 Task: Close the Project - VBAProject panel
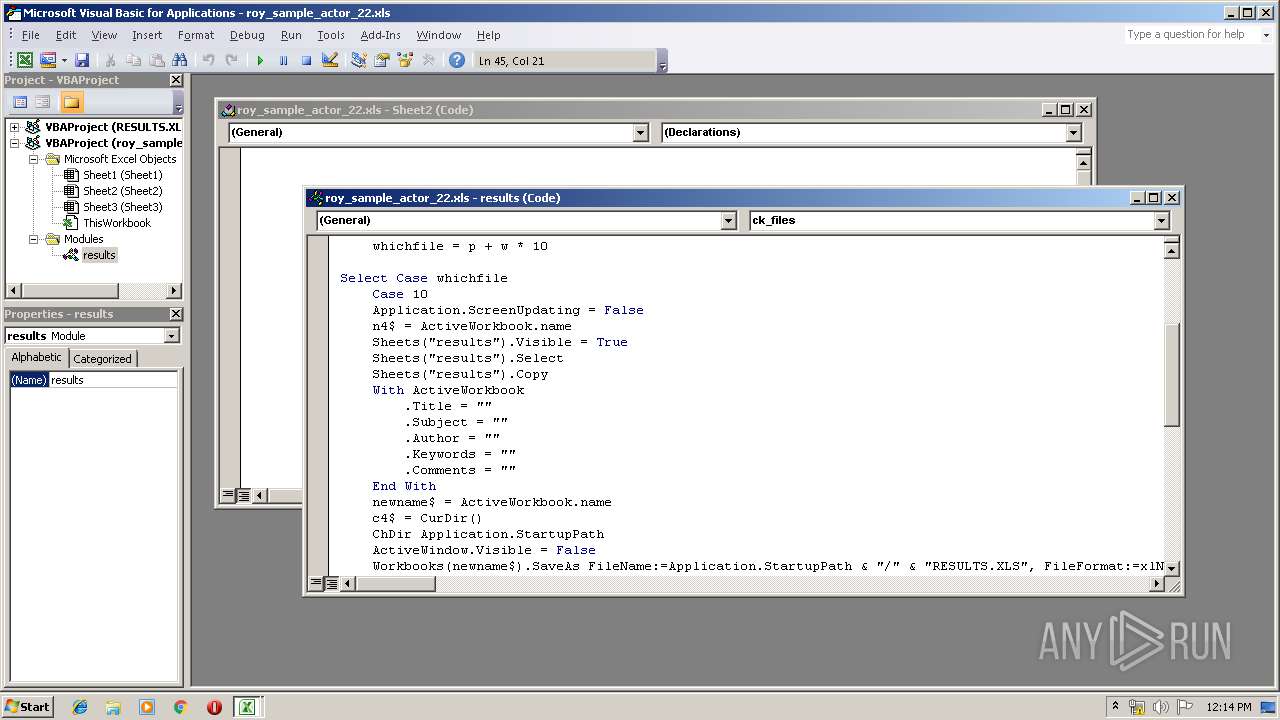coord(176,80)
